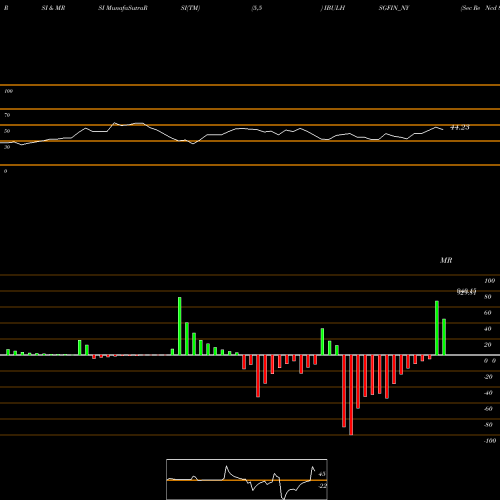
Task: Click the "MR" panel title
Action: click(446, 260)
